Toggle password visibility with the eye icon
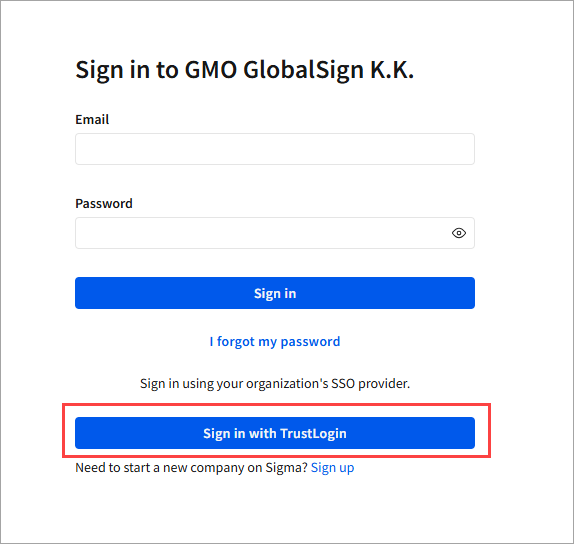This screenshot has height=544, width=574. [x=459, y=233]
